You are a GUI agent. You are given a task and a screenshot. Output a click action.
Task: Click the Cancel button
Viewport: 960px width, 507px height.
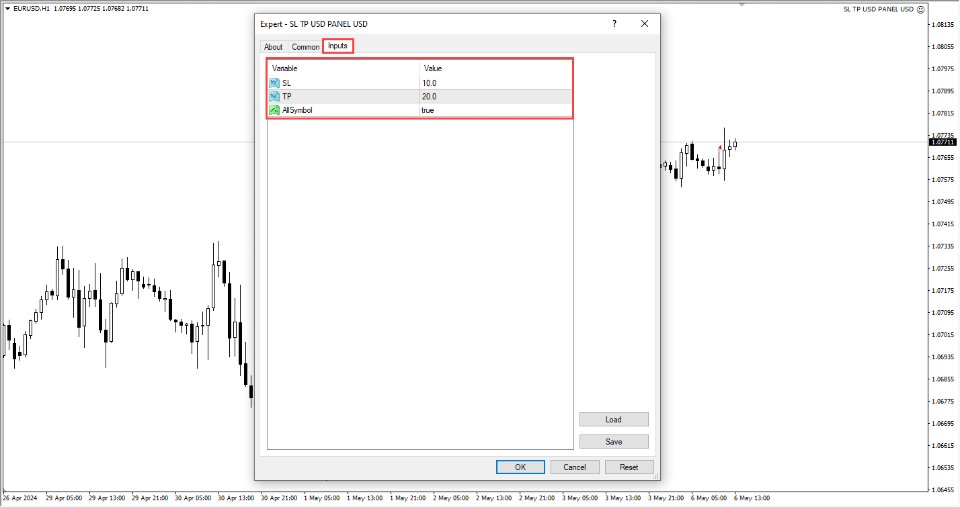[574, 467]
